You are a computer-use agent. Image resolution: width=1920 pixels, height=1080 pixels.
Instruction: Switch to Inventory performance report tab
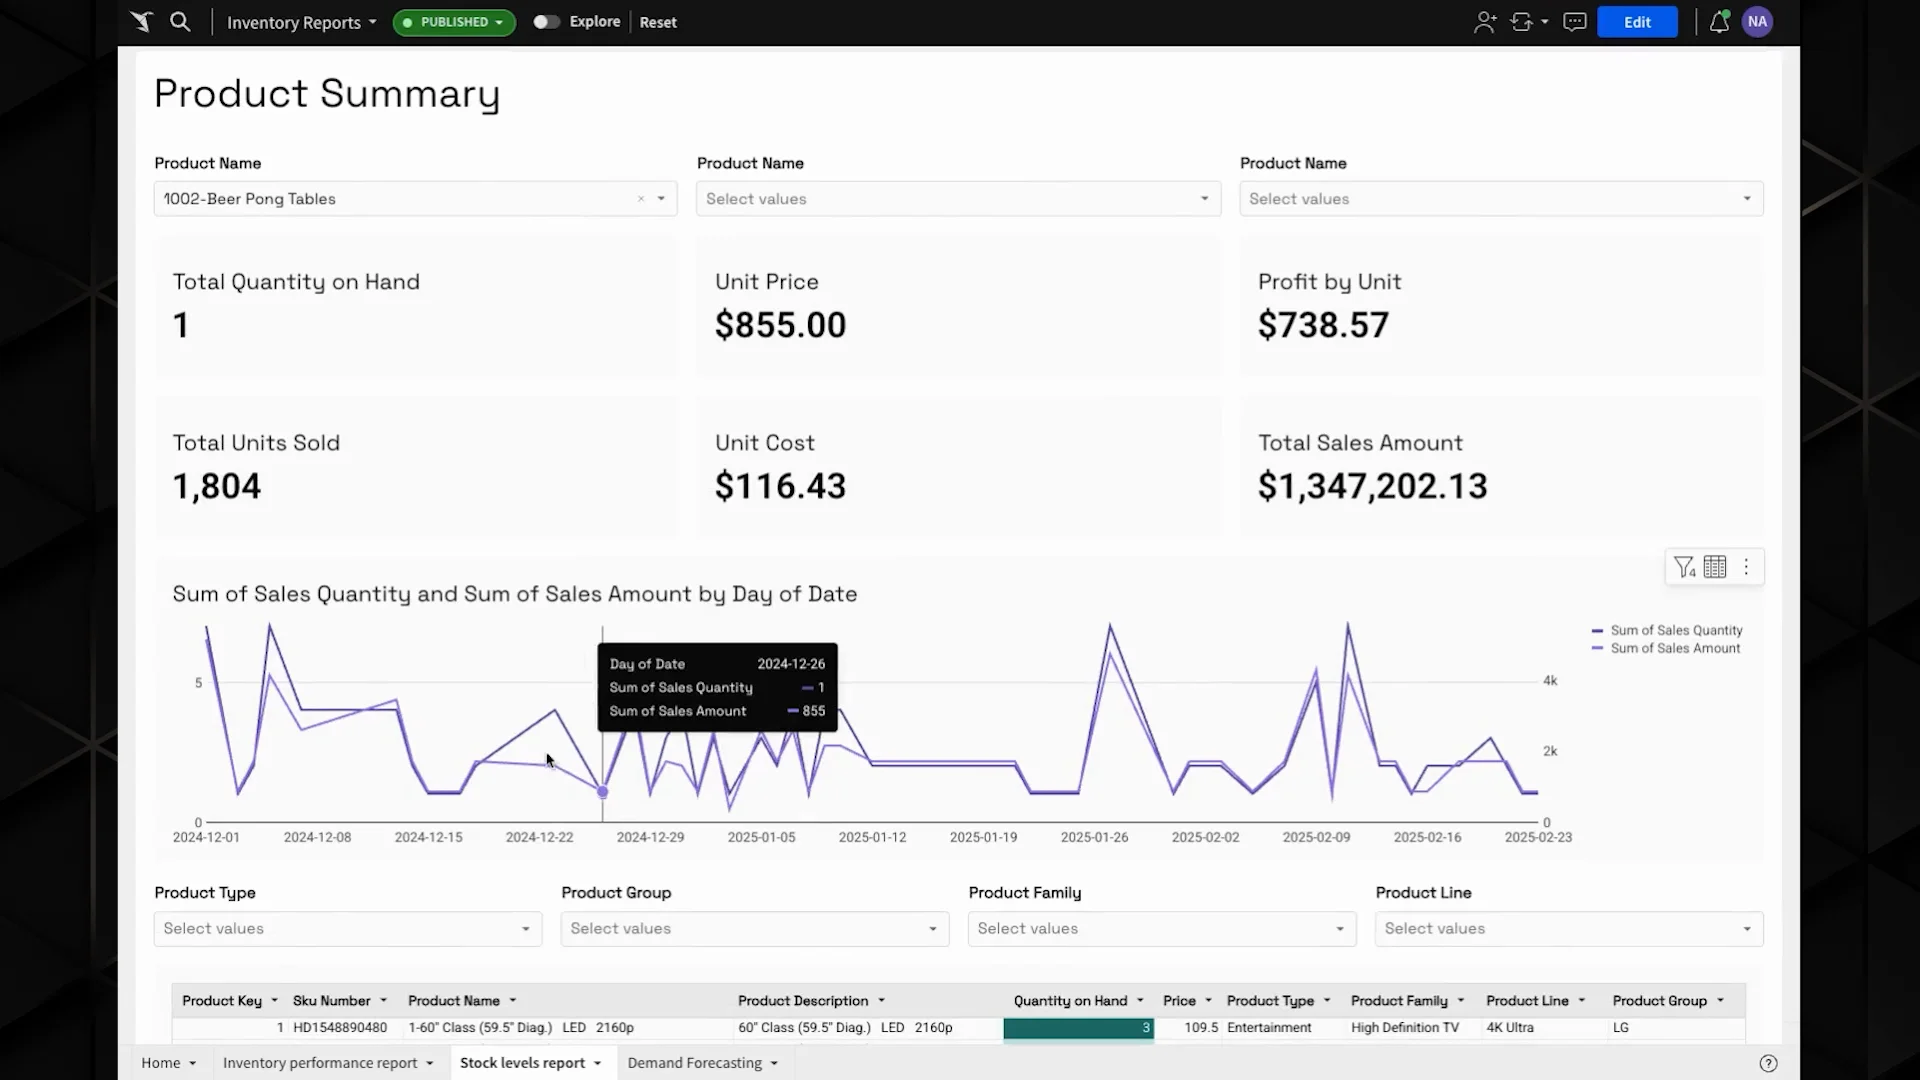[320, 1063]
